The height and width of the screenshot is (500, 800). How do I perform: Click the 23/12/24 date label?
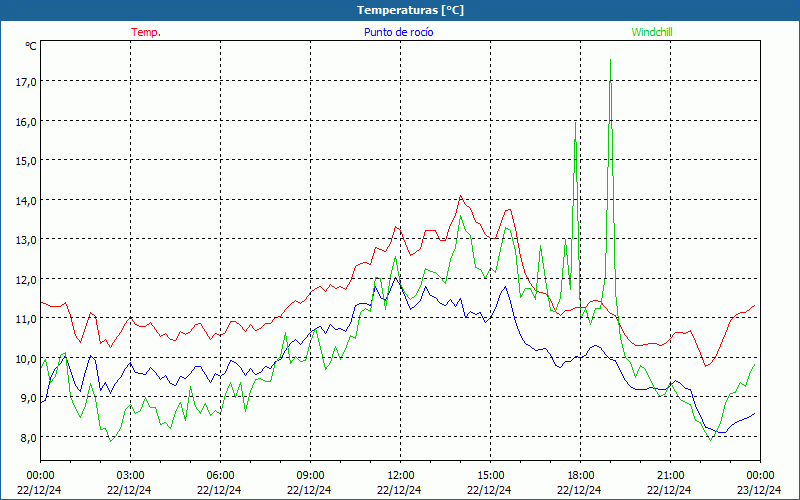point(759,490)
